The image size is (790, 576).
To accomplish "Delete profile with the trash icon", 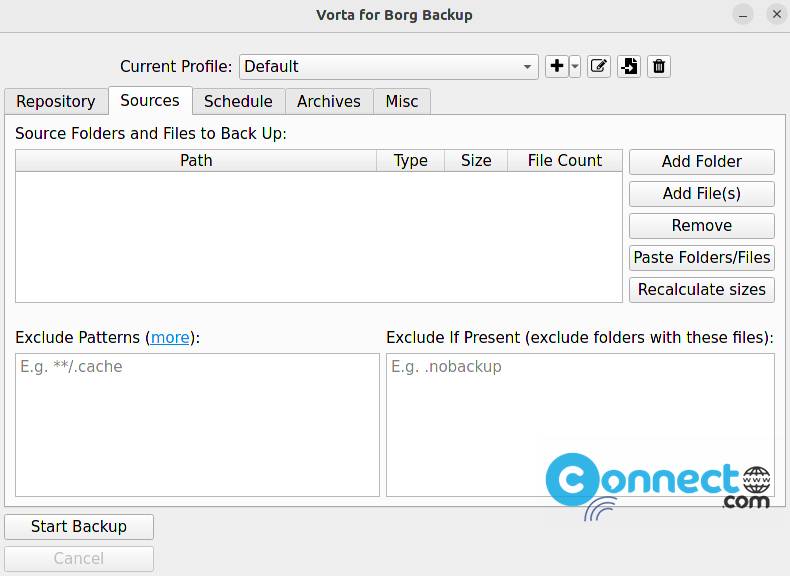I will click(659, 67).
